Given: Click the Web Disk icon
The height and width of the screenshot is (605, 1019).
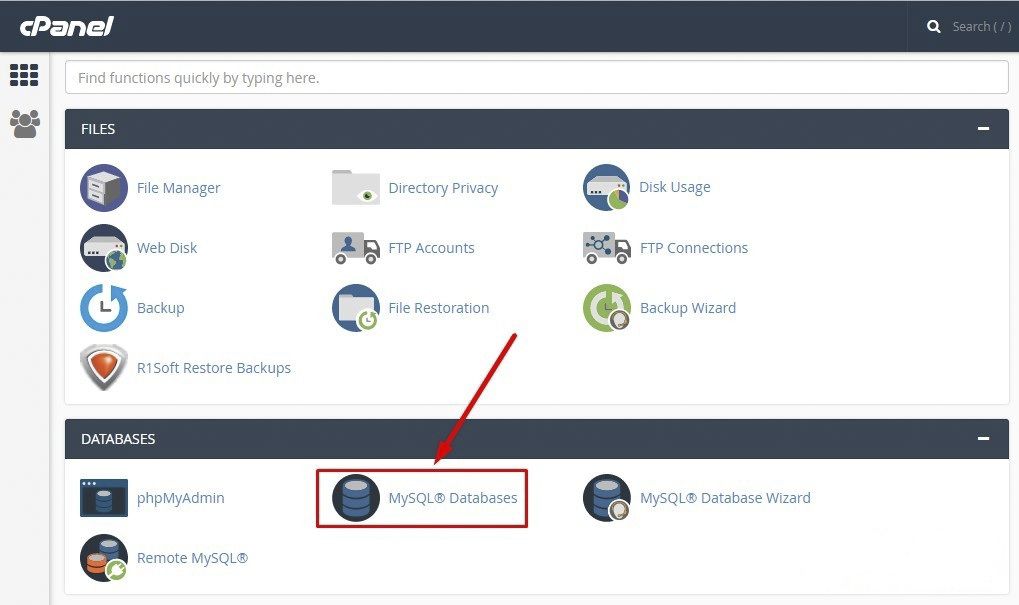Looking at the screenshot, I should [x=104, y=248].
